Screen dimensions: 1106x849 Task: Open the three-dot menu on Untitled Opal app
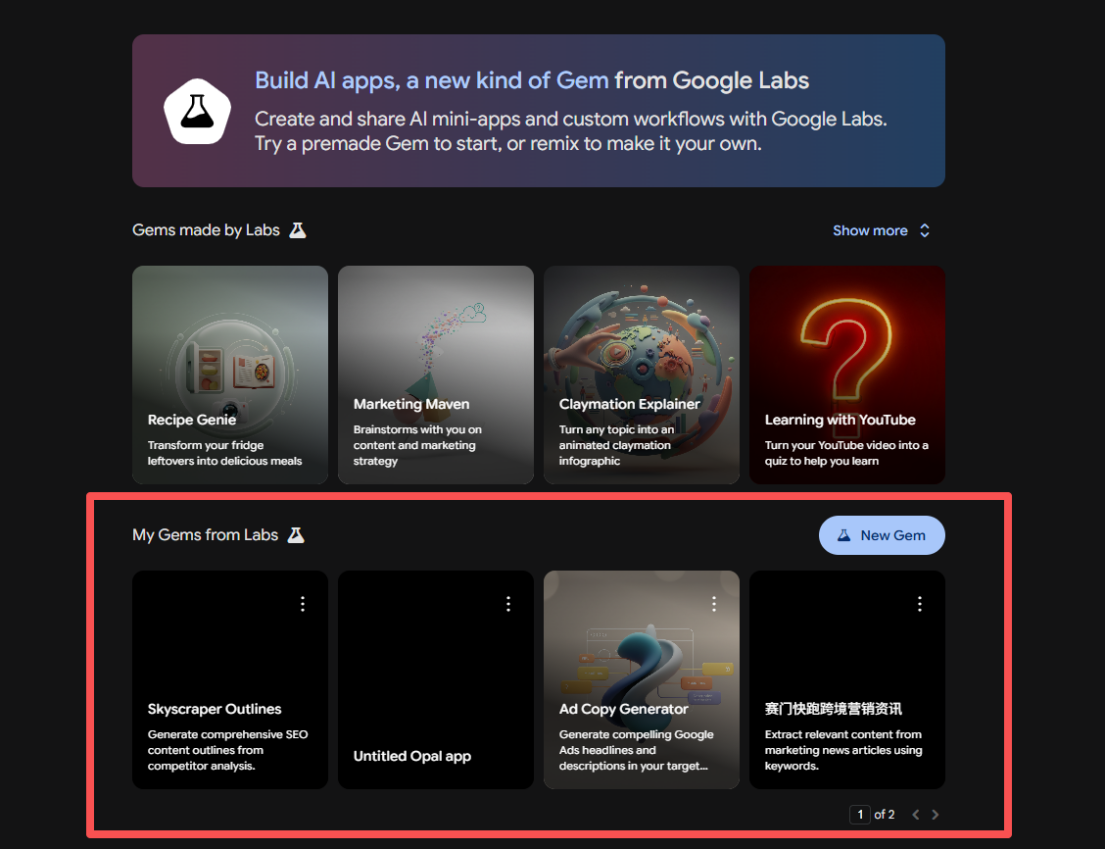click(509, 604)
